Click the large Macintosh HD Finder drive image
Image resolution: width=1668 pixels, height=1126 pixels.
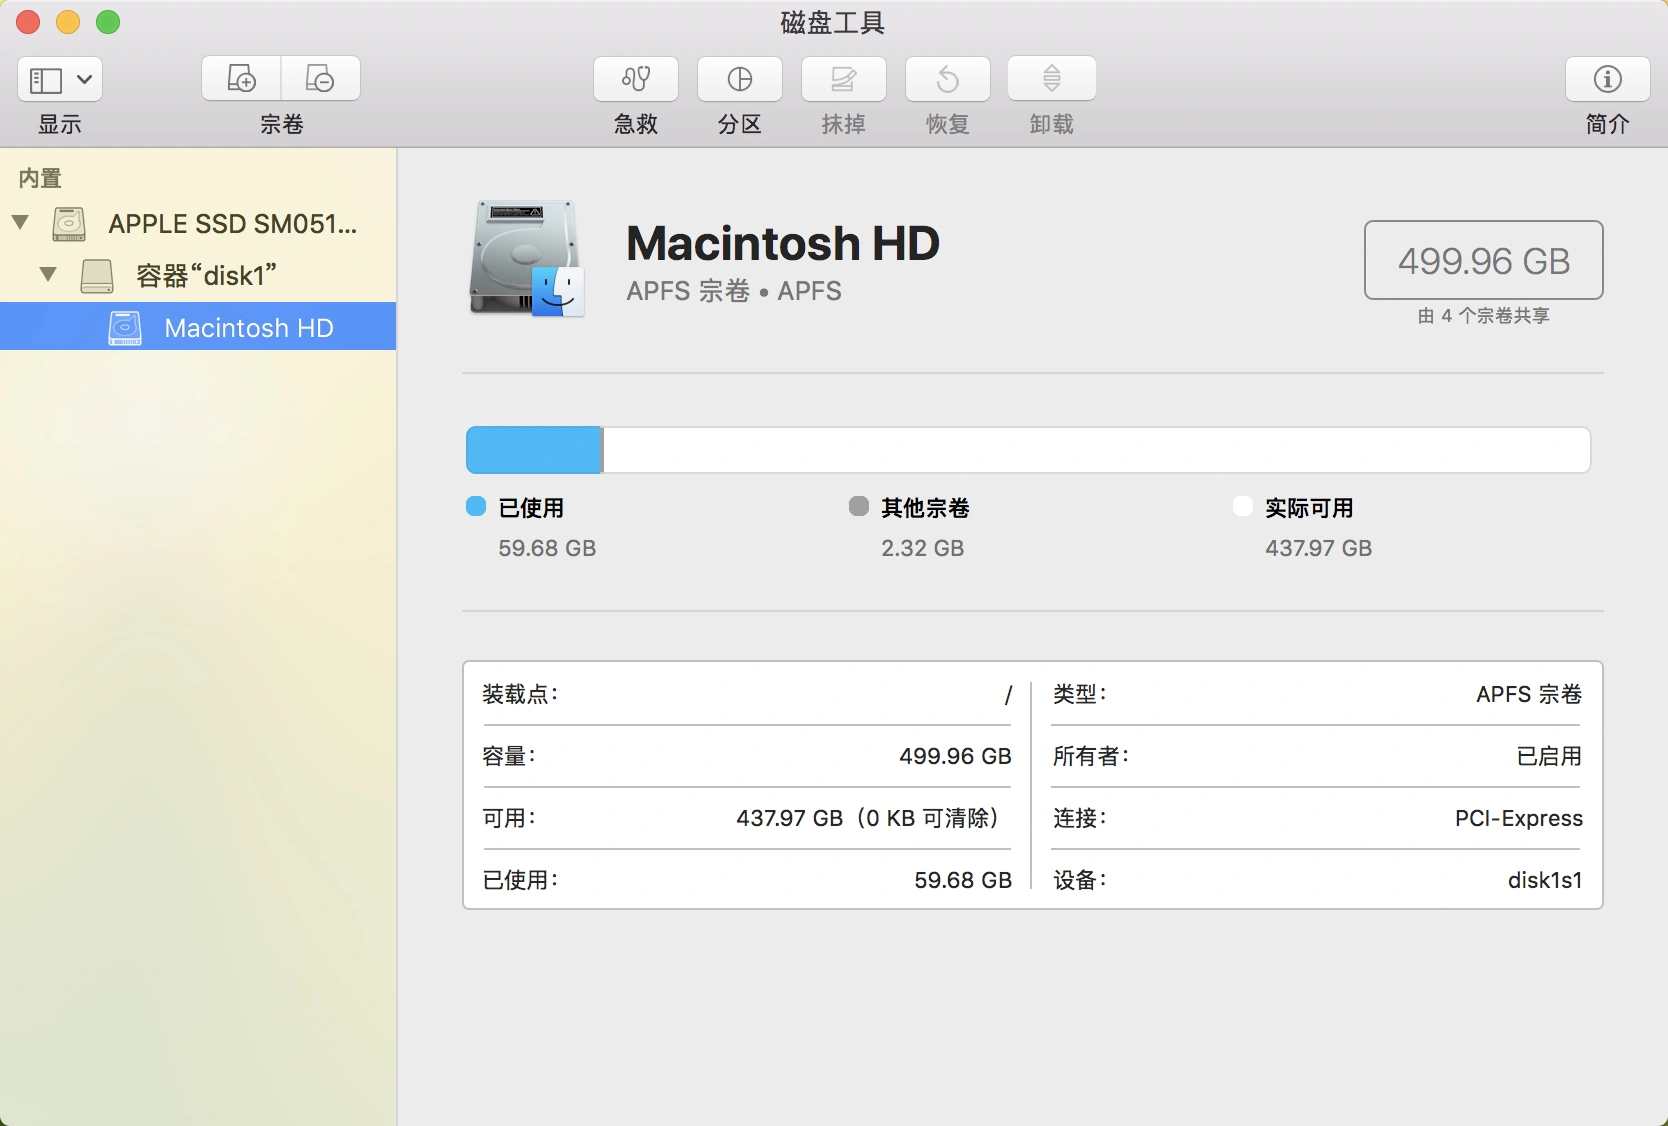tap(527, 258)
